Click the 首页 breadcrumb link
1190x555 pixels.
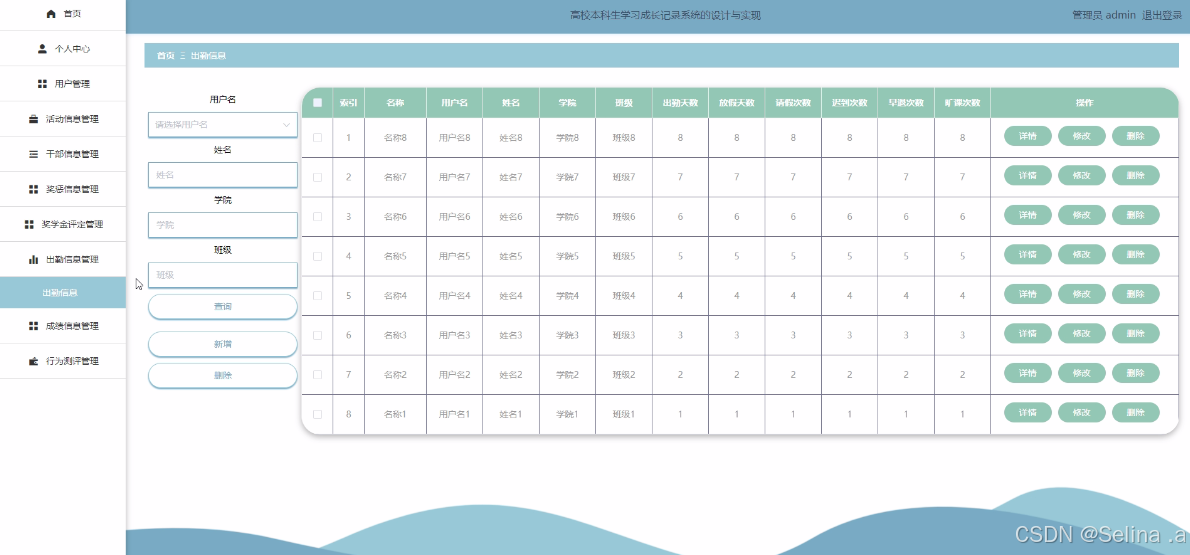[165, 55]
